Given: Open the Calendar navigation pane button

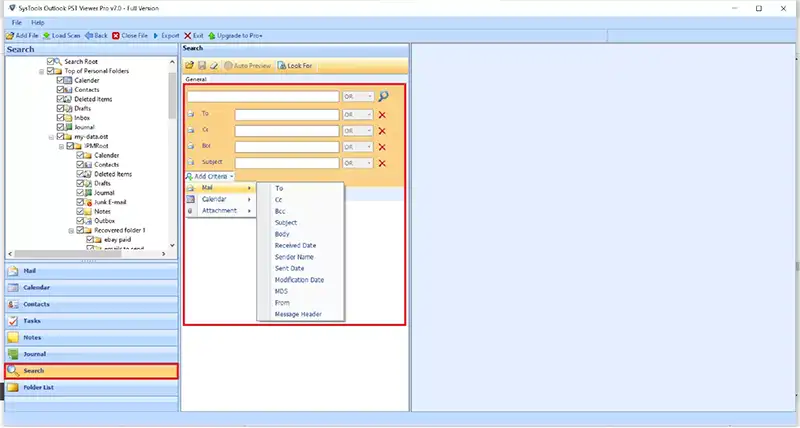Looking at the screenshot, I should [91, 288].
